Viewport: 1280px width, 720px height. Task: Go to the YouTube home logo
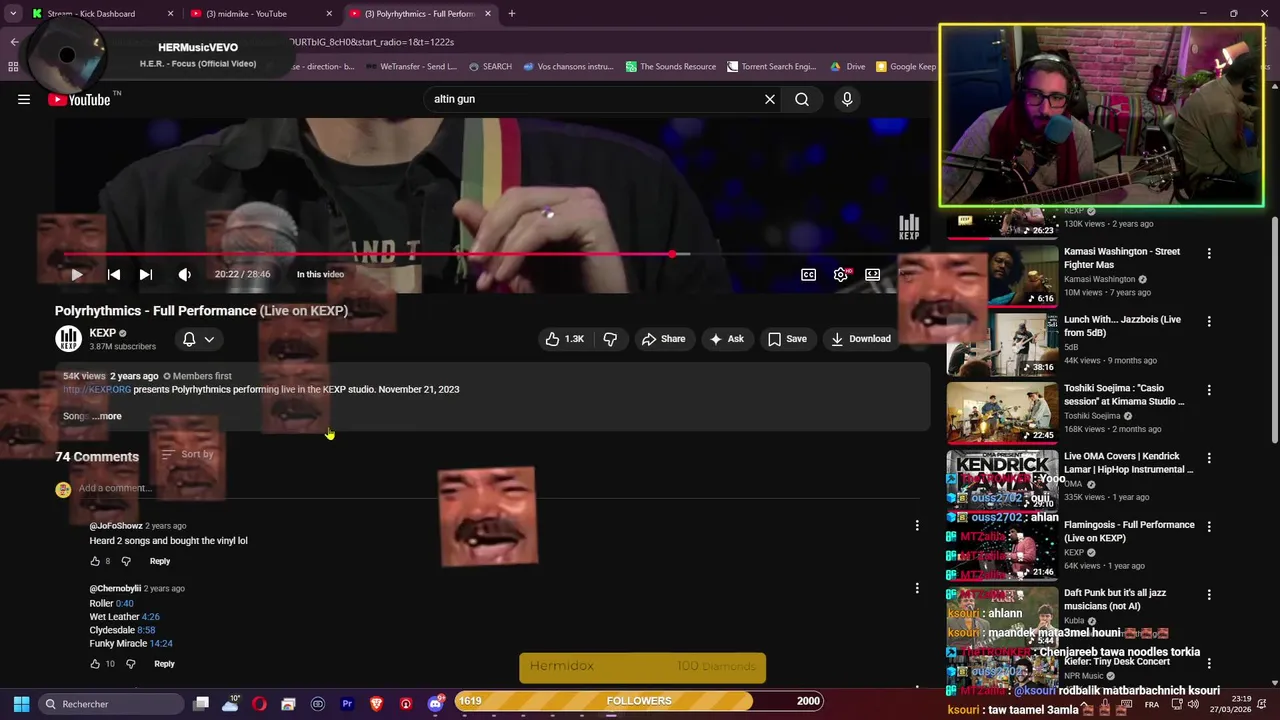point(79,99)
